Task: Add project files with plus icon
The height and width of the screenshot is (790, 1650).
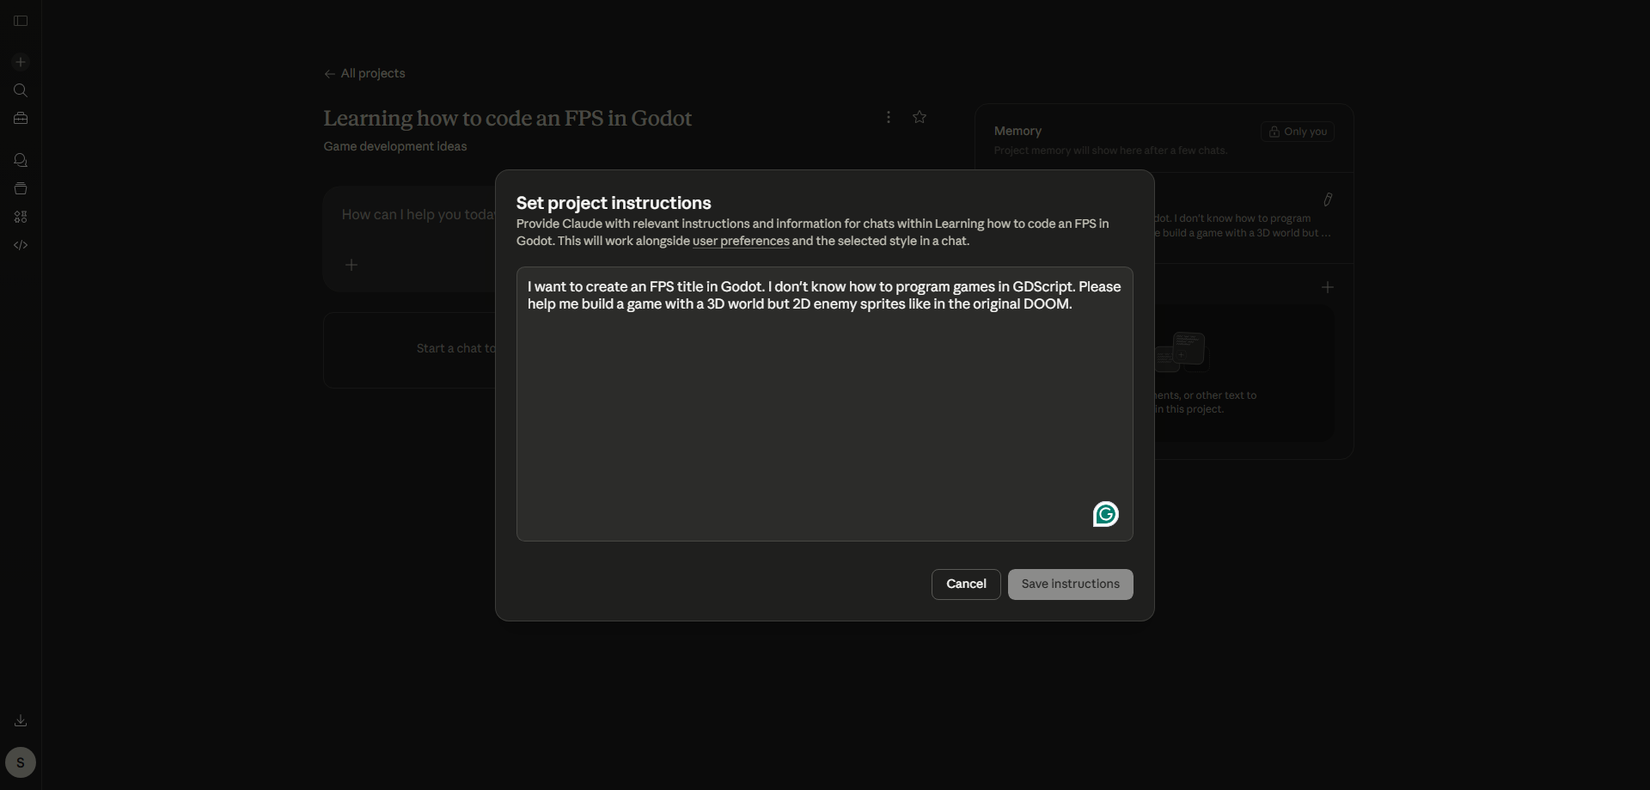Action: tap(1327, 288)
